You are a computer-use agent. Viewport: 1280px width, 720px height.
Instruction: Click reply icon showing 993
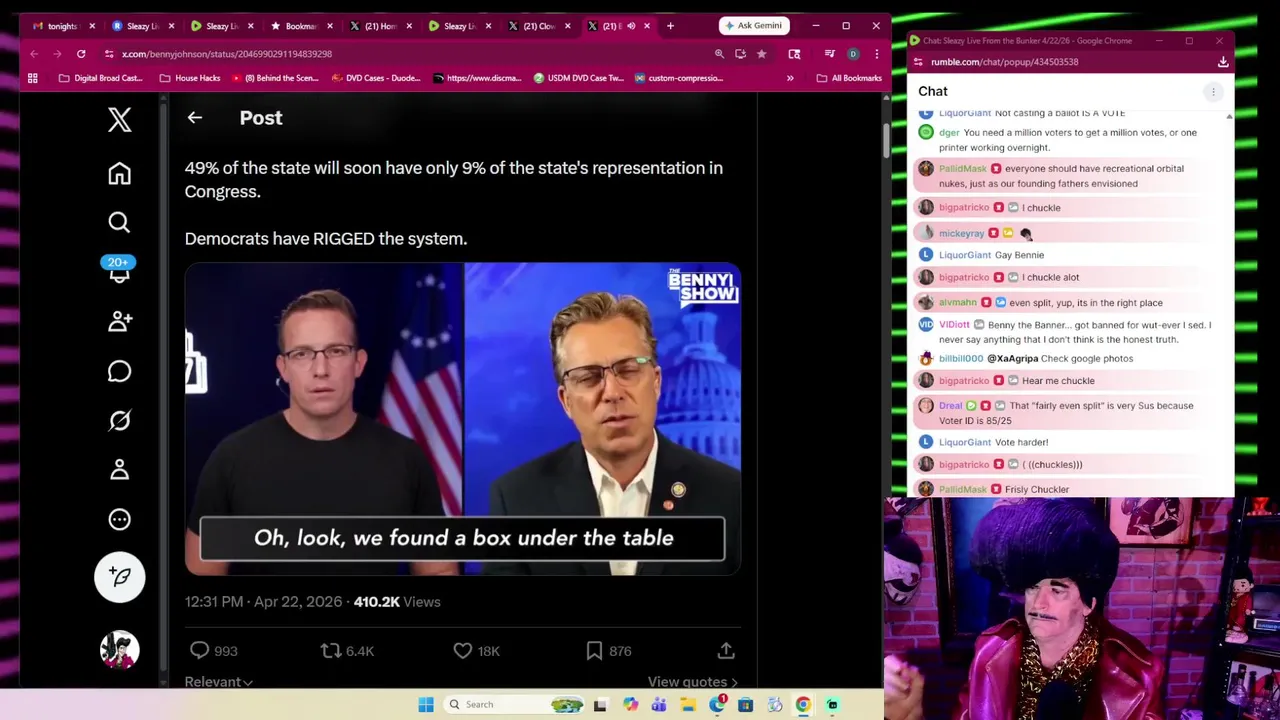(x=199, y=651)
